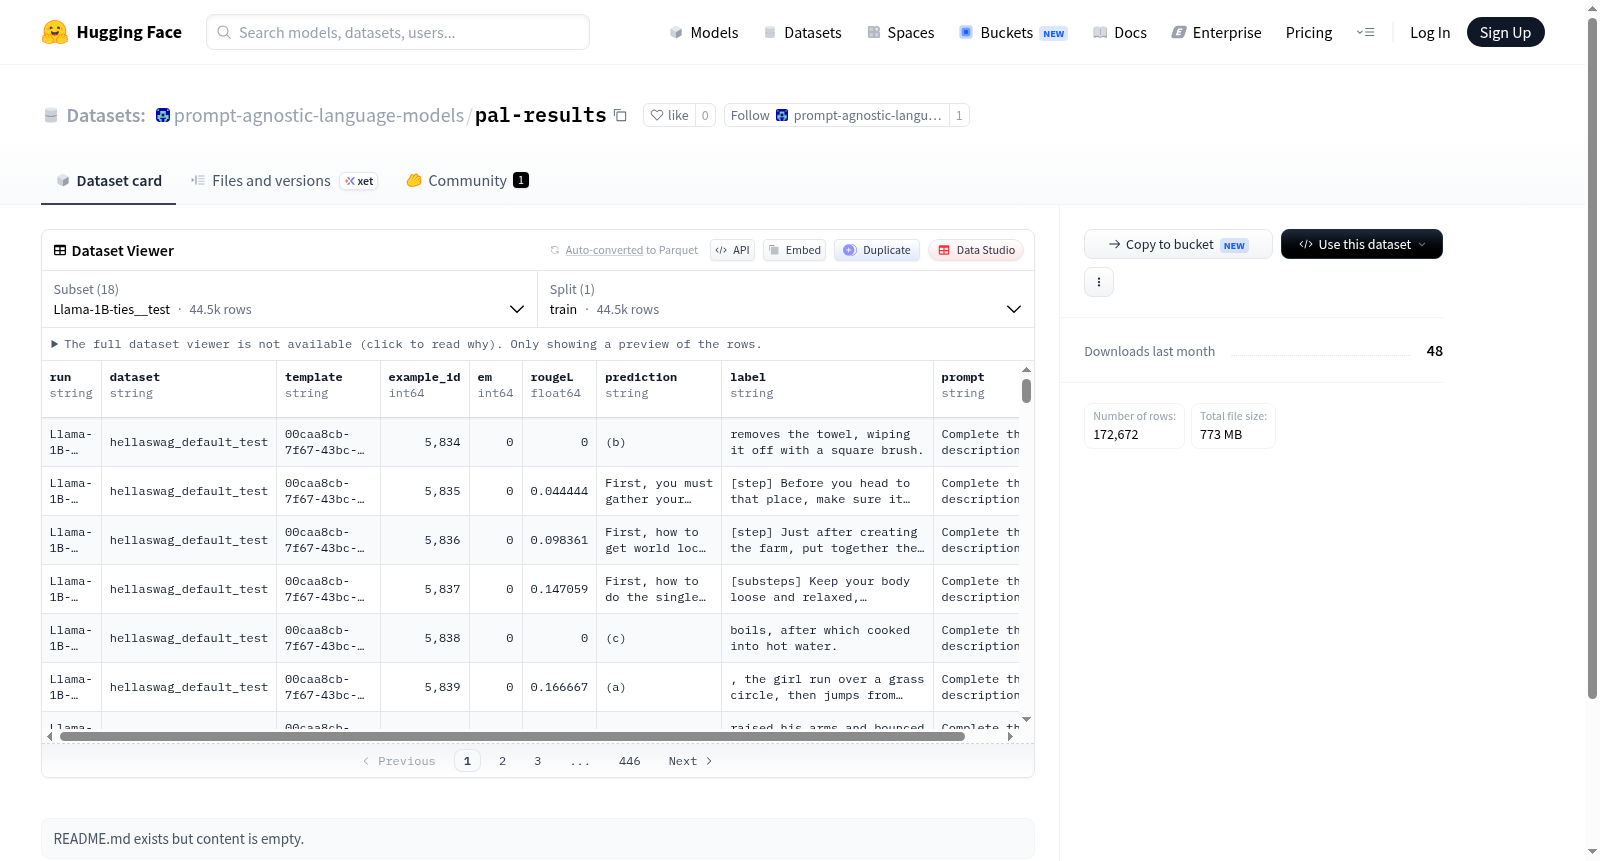Open the Use this dataset dropdown
This screenshot has height=861, width=1600.
pos(1362,244)
